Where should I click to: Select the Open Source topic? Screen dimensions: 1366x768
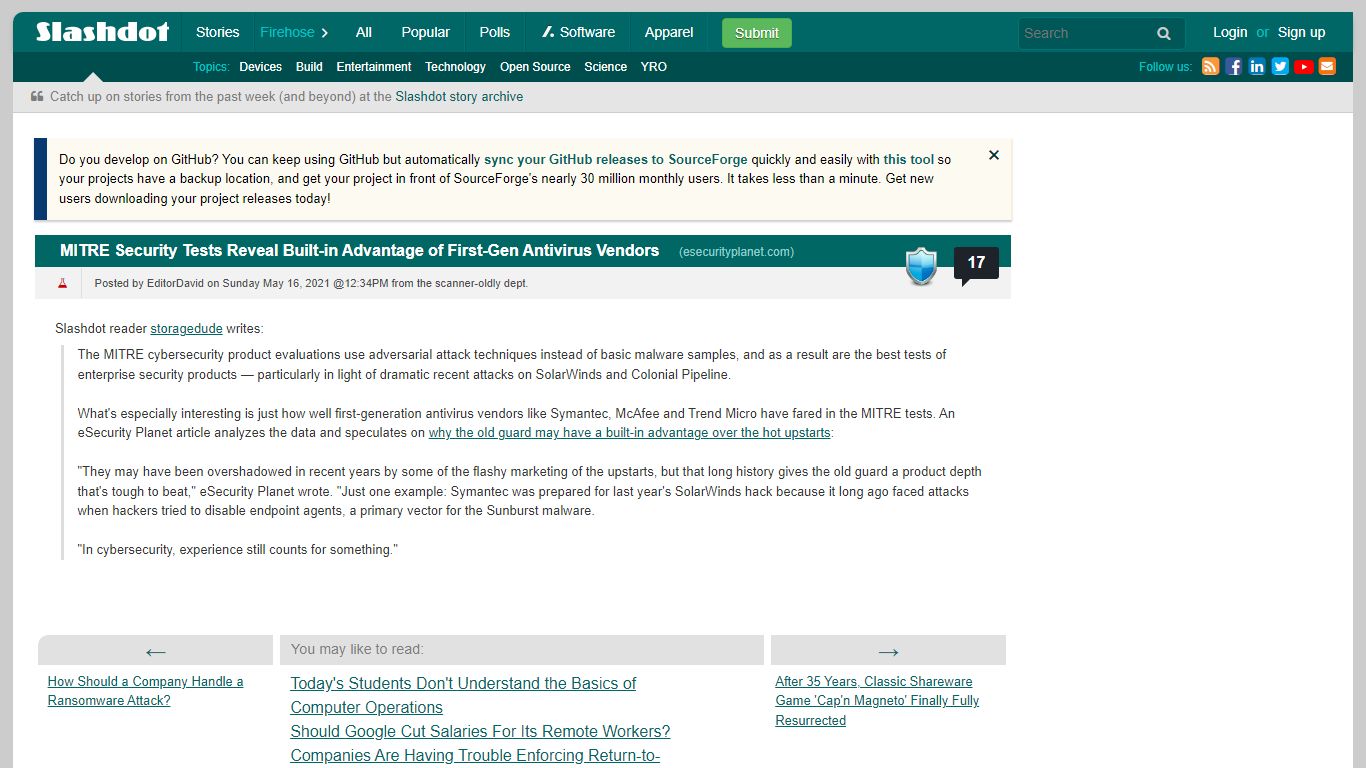pyautogui.click(x=535, y=67)
